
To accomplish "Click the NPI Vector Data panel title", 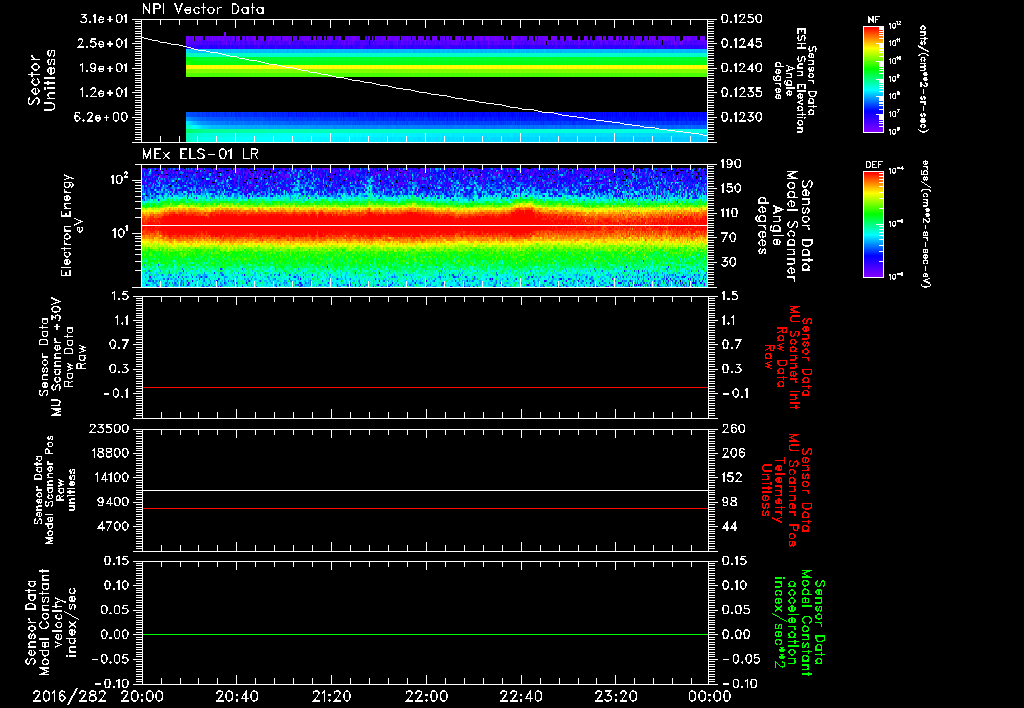I will [x=203, y=9].
